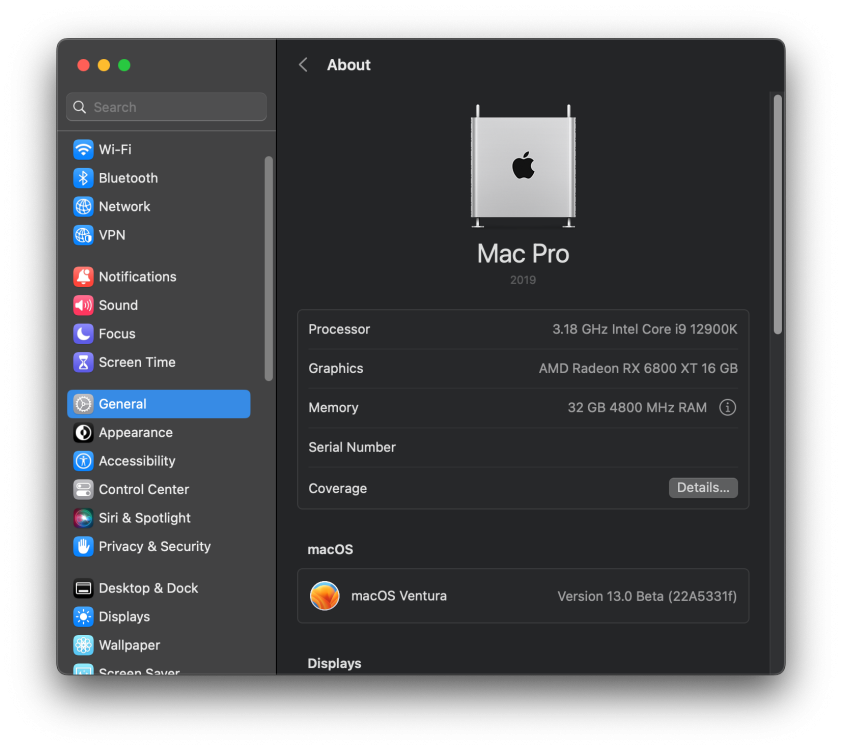Click the sidebar scrollbar

point(268,268)
